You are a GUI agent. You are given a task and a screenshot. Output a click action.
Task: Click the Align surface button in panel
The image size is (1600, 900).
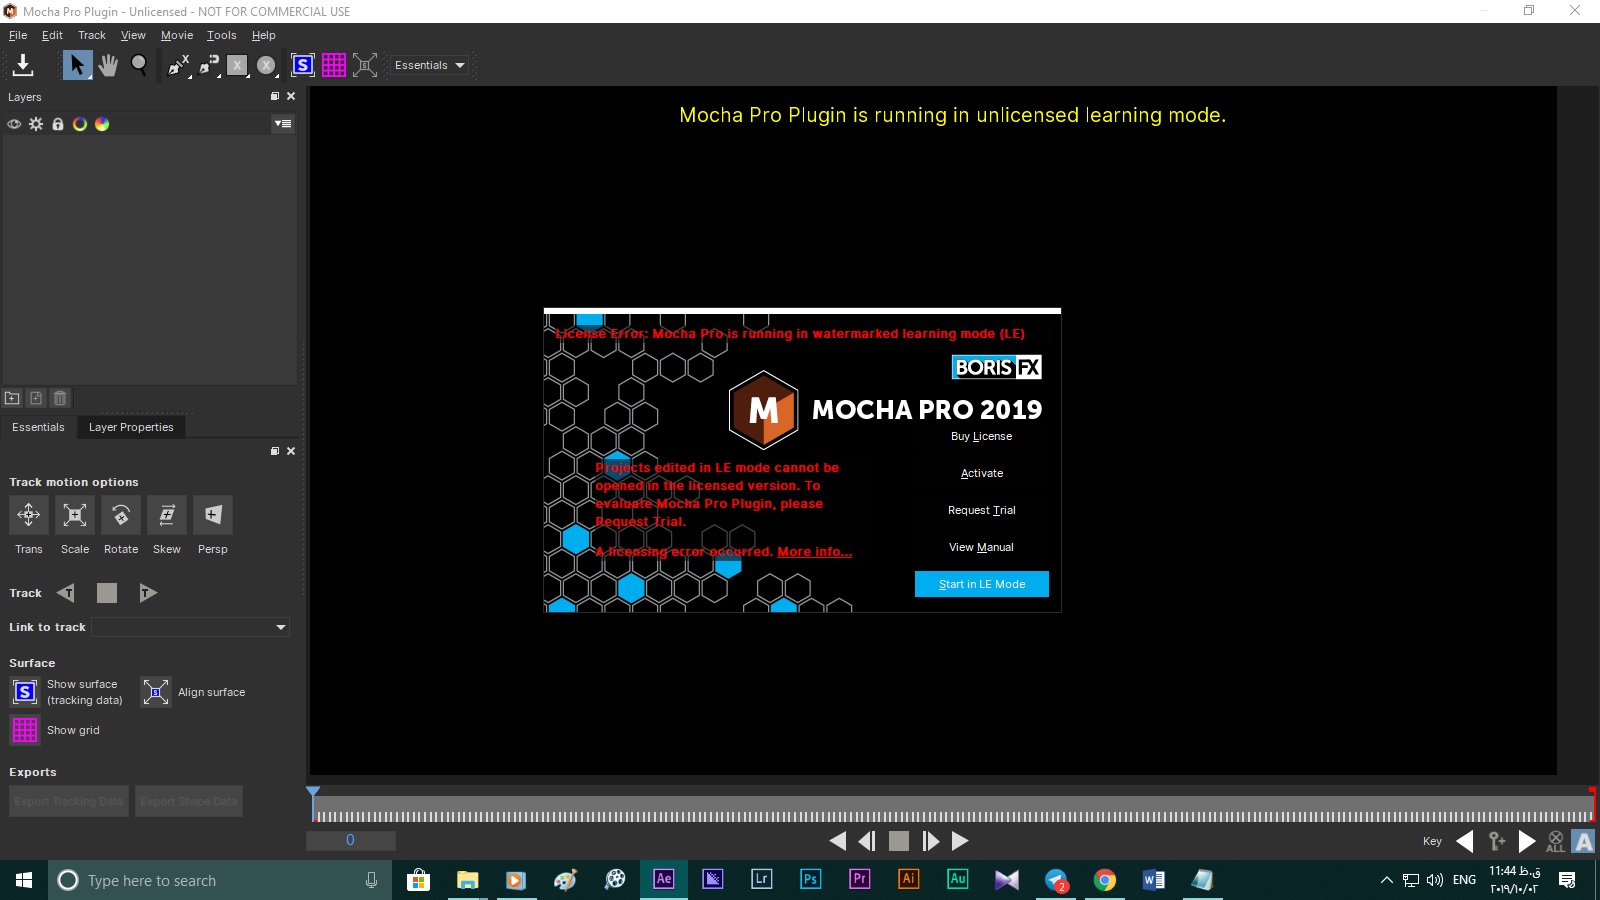156,692
